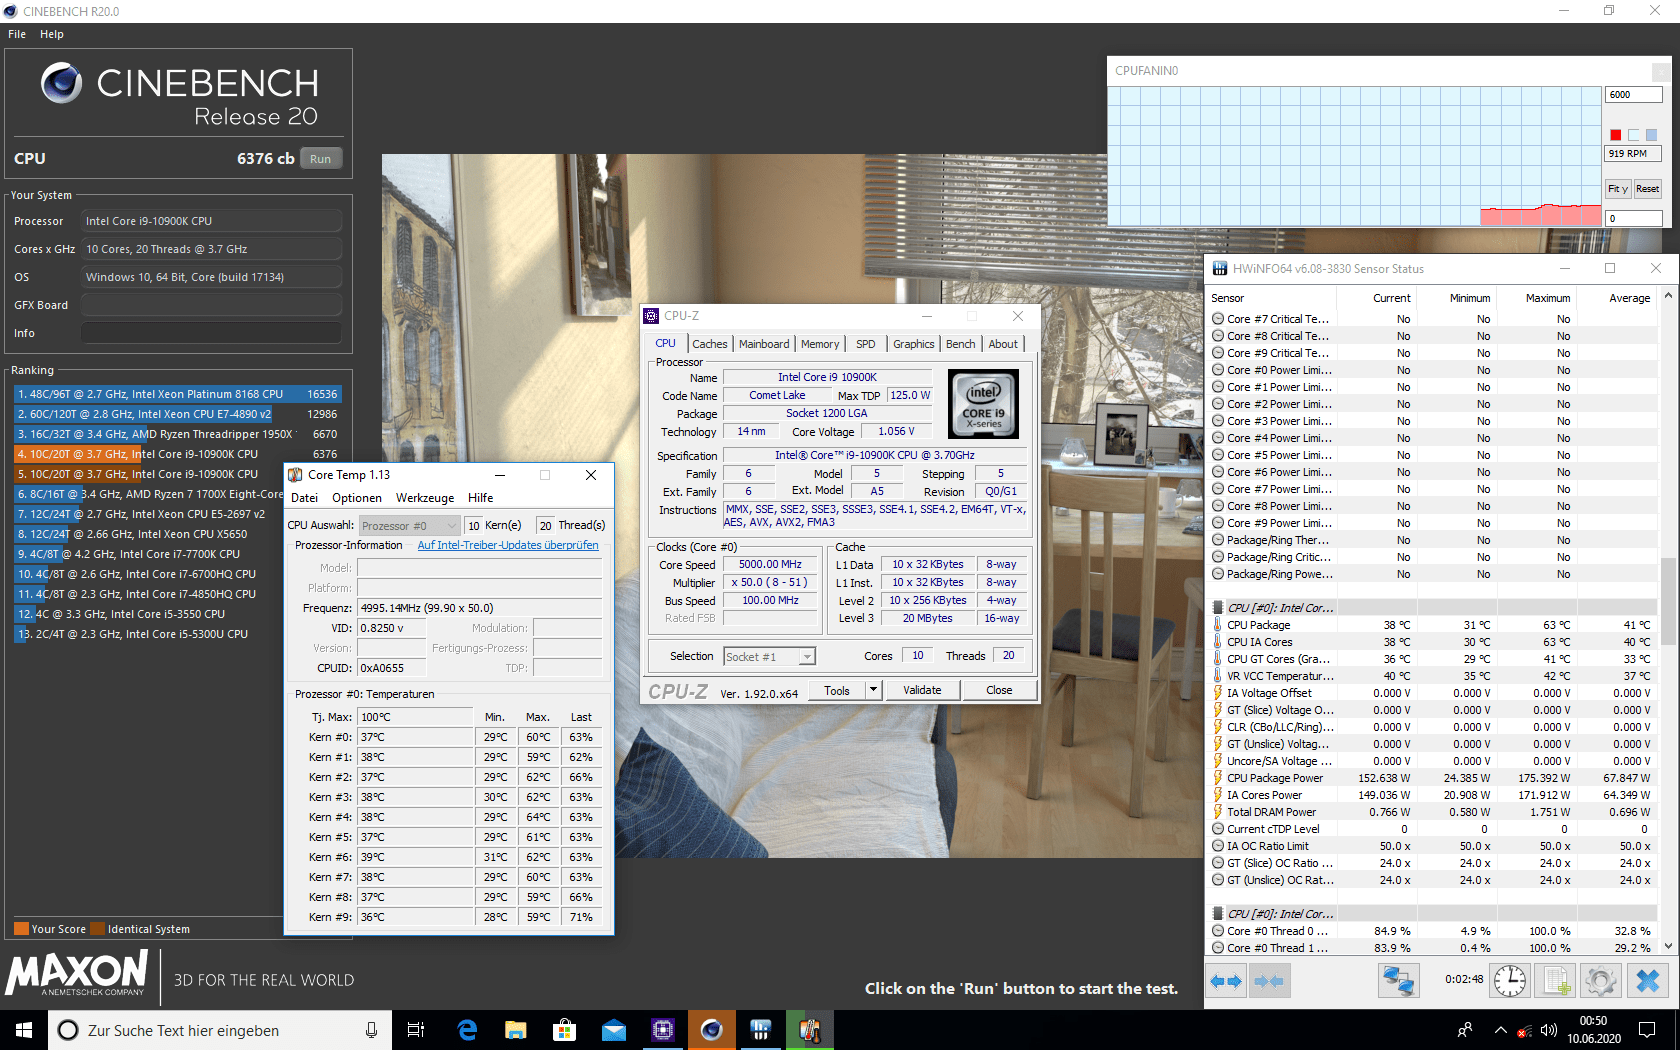Open the Werkzeuge menu in Core Temp

(x=425, y=498)
